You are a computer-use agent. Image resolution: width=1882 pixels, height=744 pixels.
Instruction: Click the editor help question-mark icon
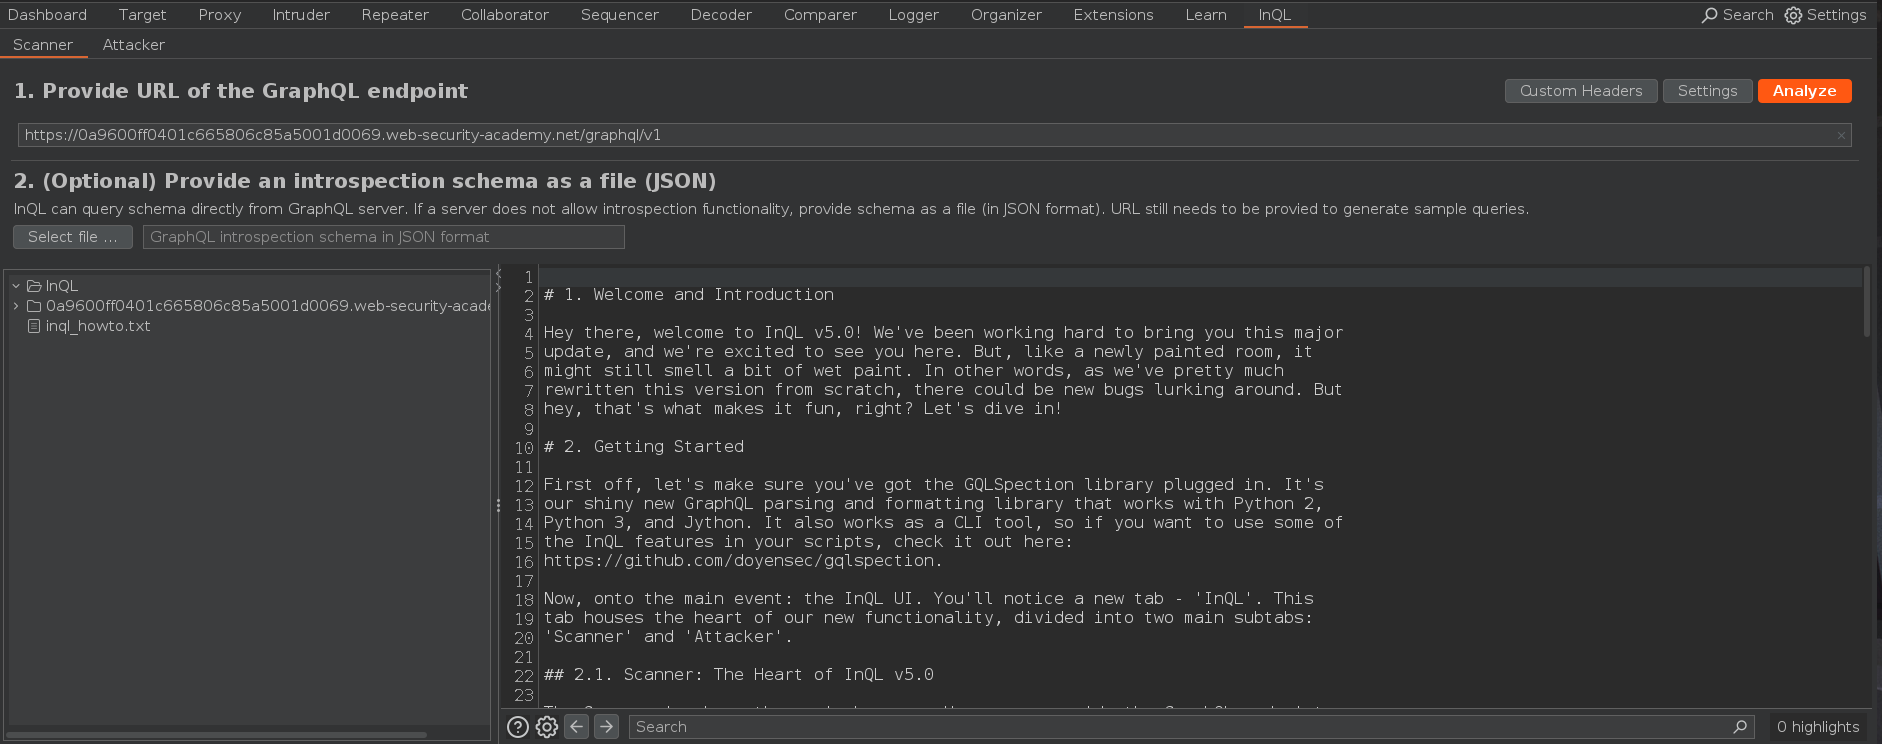pyautogui.click(x=518, y=727)
